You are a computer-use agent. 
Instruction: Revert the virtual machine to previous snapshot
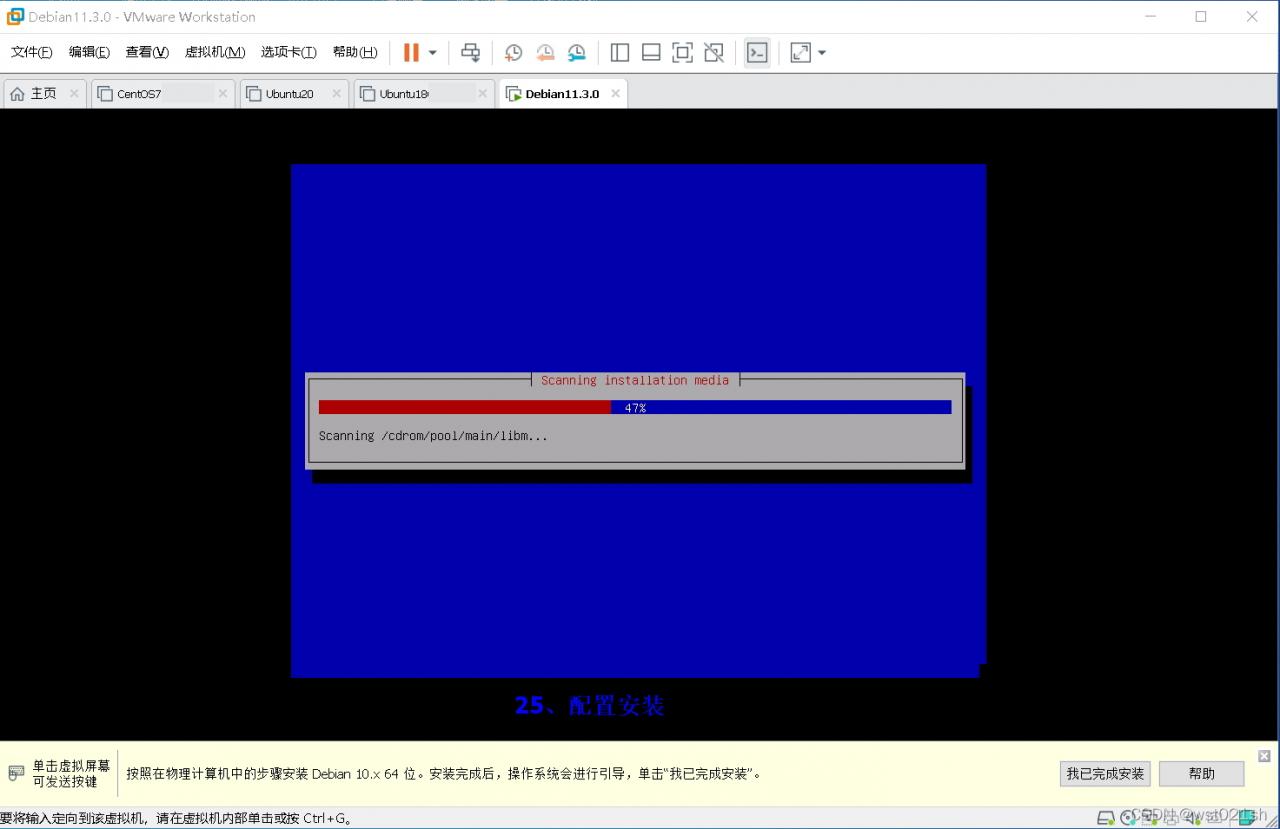coord(545,53)
